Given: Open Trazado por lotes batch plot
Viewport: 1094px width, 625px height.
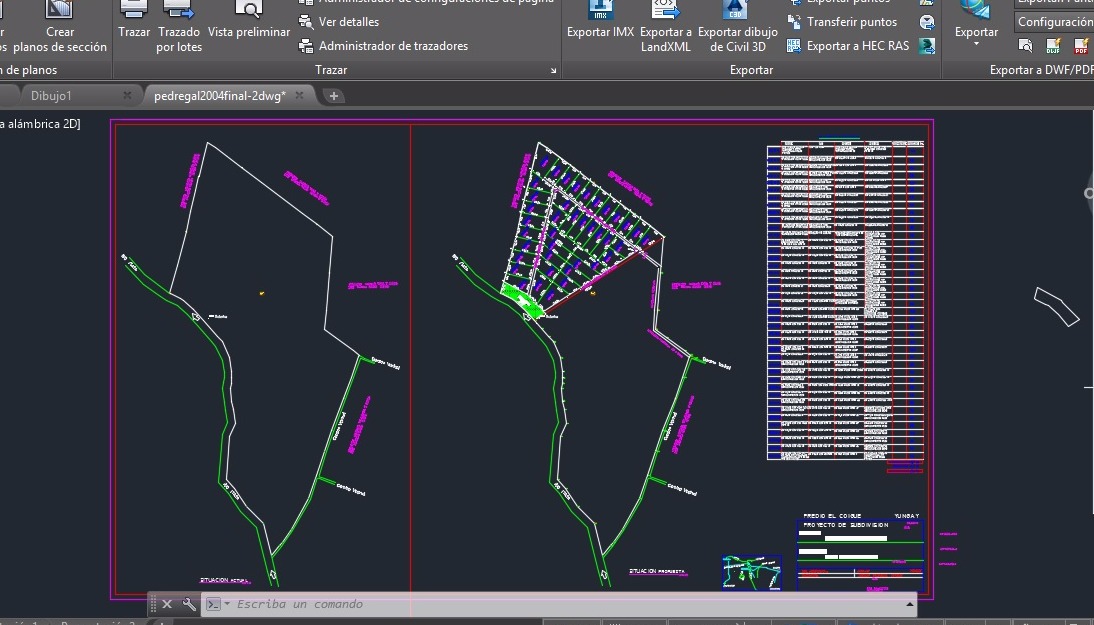Looking at the screenshot, I should pos(179,27).
